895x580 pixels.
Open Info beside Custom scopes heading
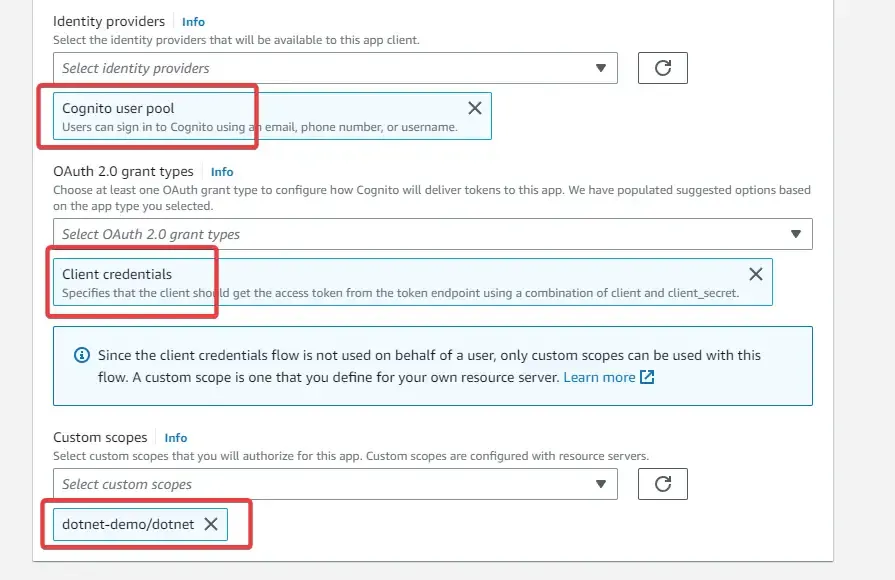175,437
